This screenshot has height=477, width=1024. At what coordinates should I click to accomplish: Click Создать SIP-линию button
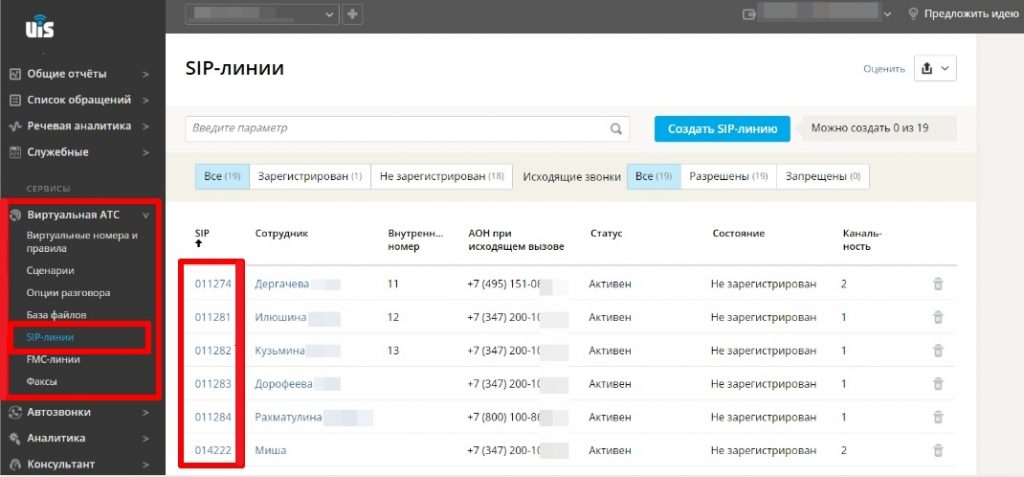pyautogui.click(x=722, y=129)
